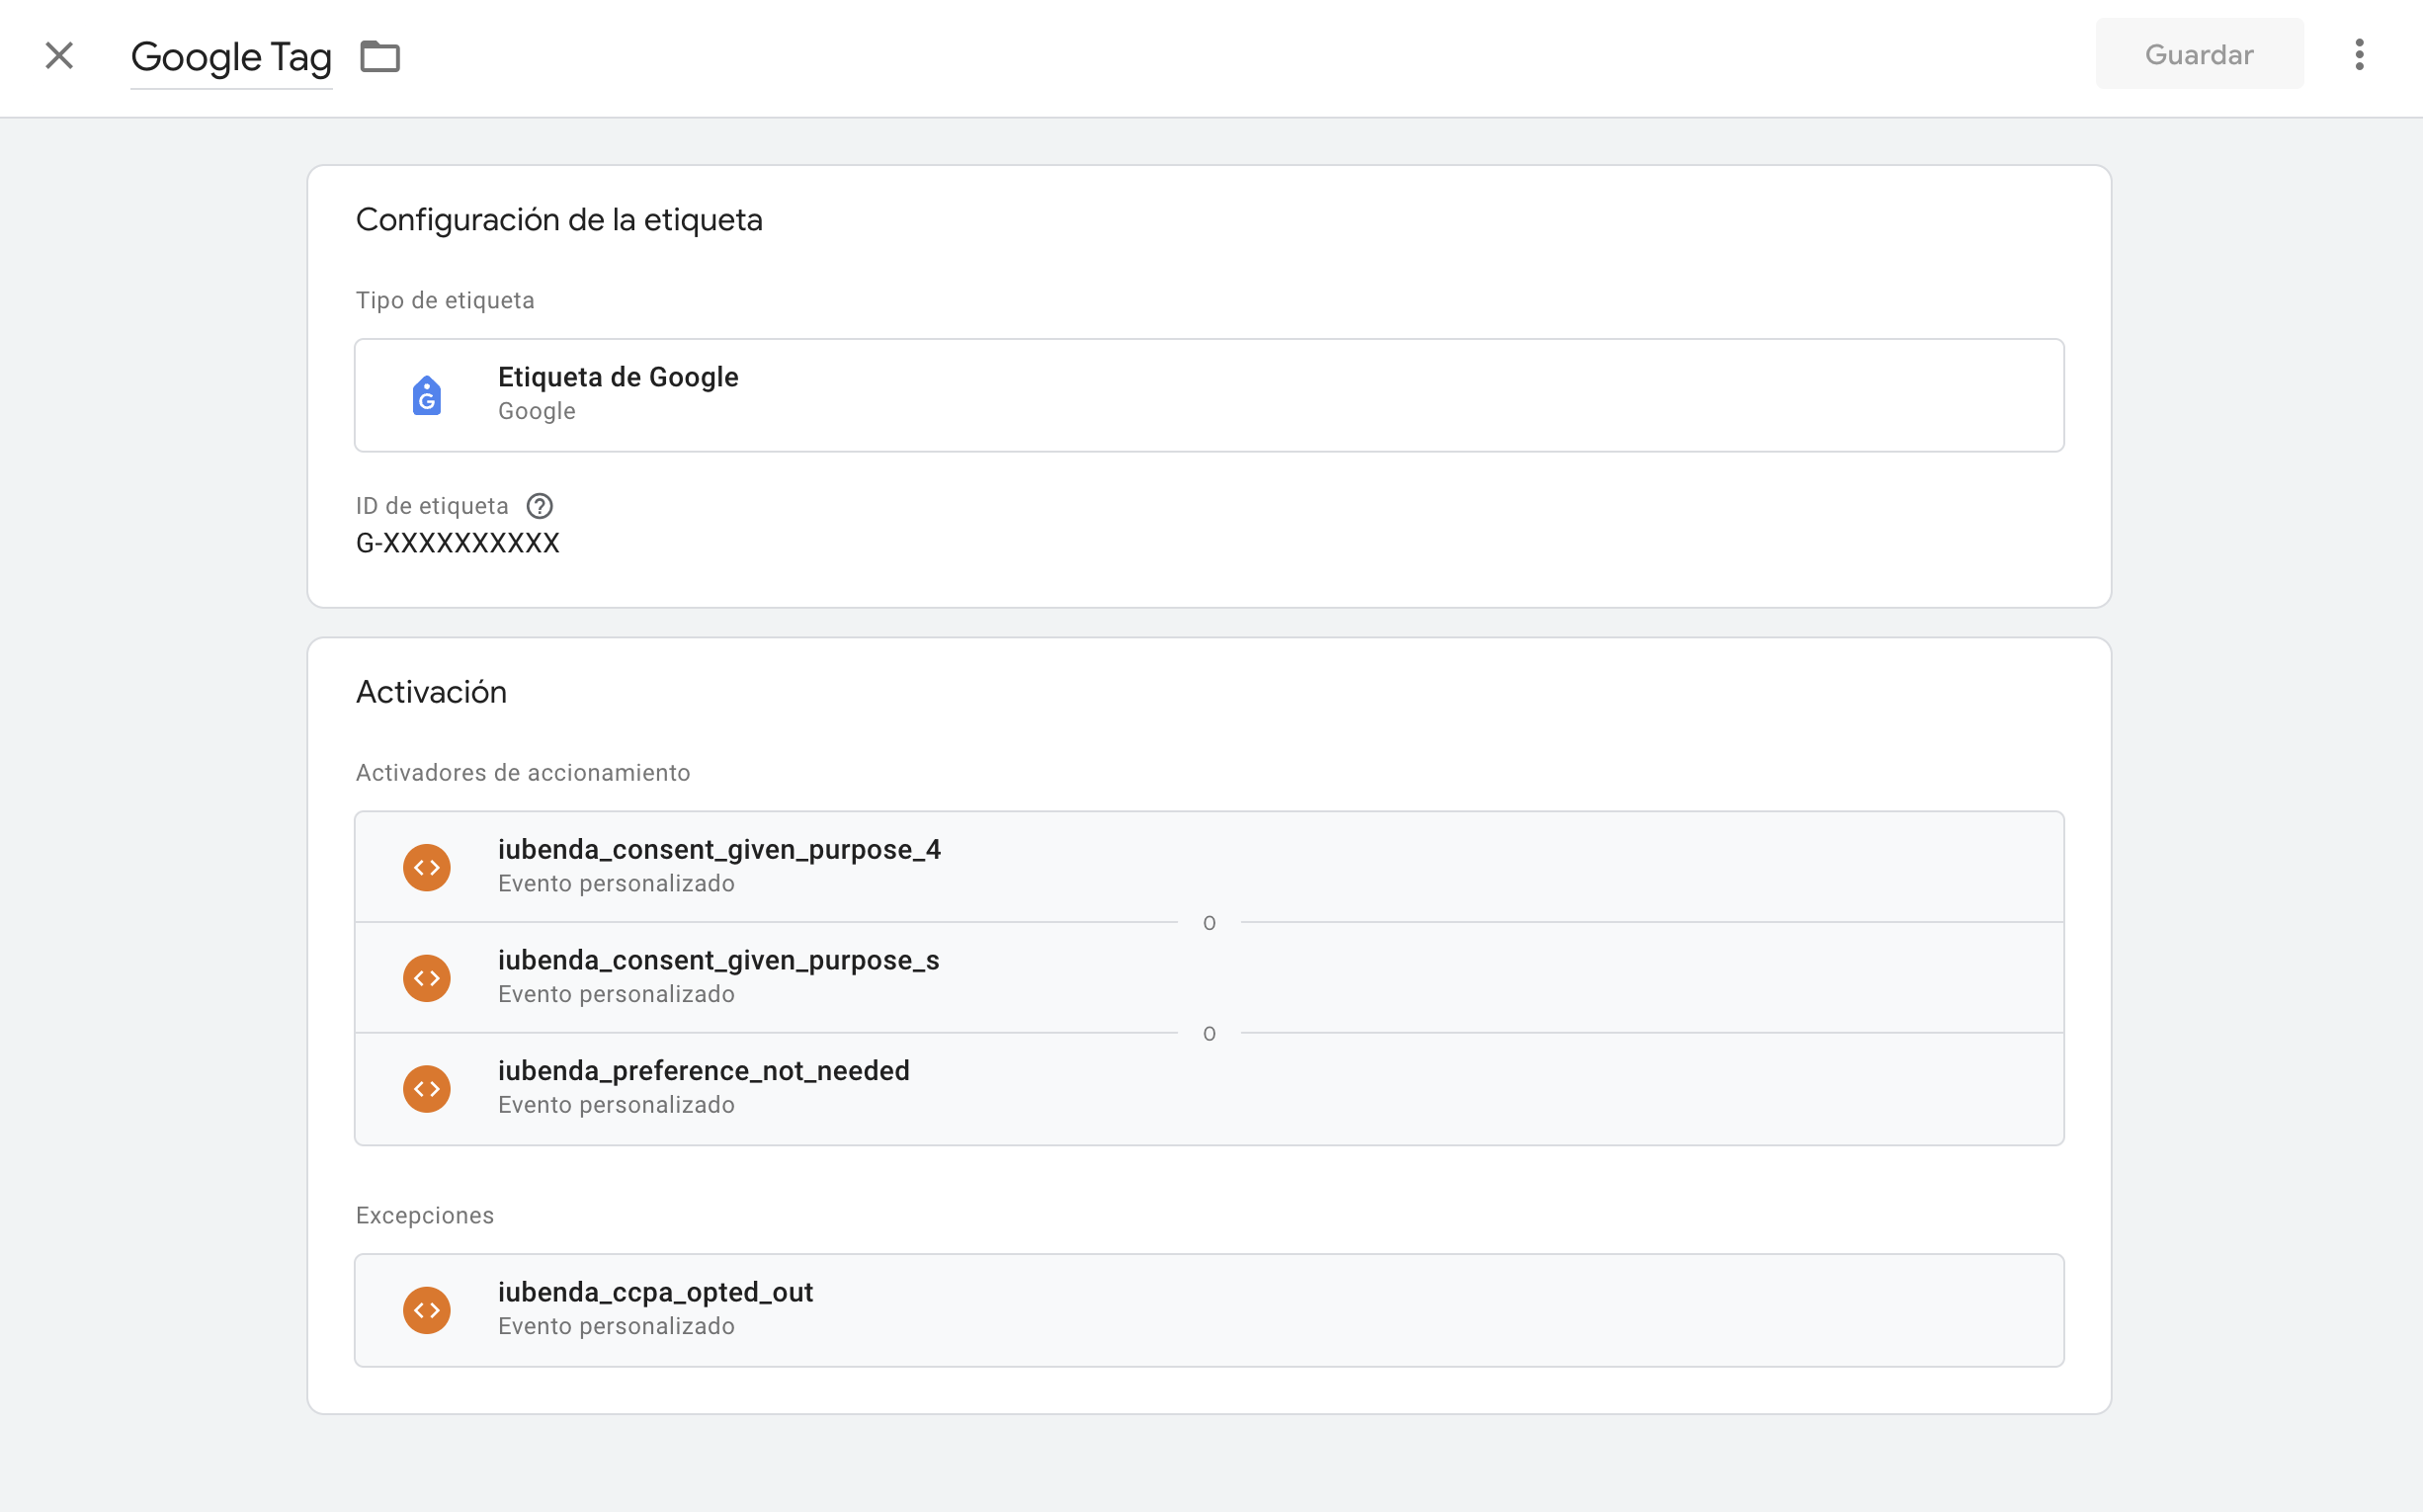Click the event icon on iubenda_ccpa_opted_out

click(x=427, y=1310)
